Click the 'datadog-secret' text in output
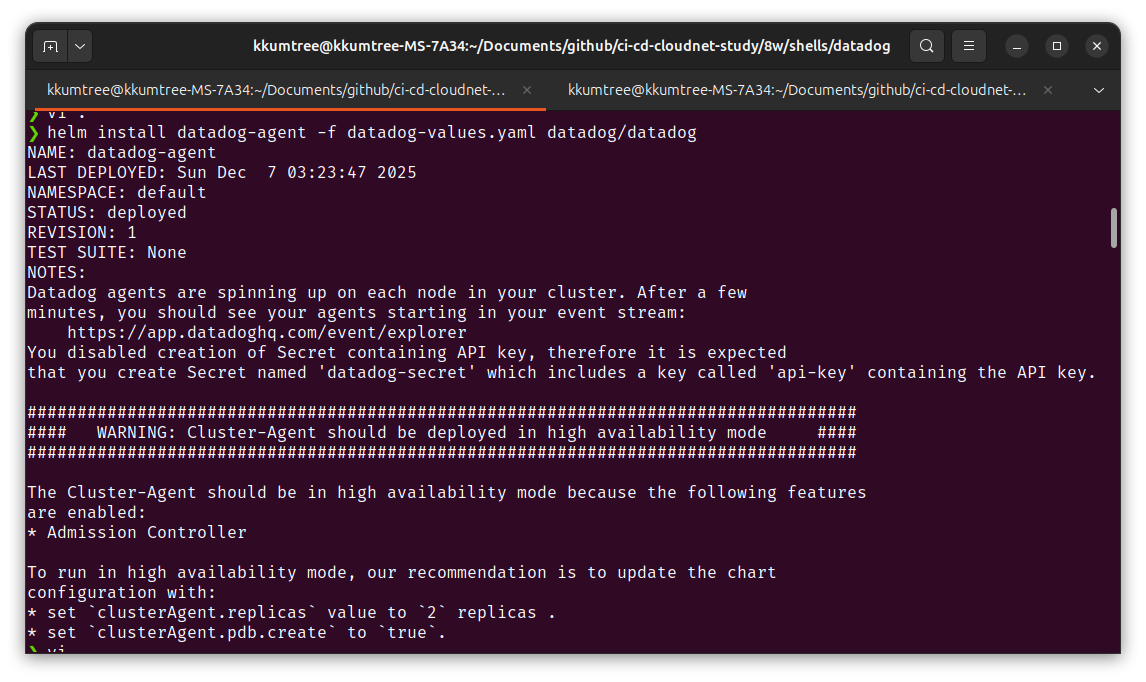The height and width of the screenshot is (682, 1146). pos(397,373)
